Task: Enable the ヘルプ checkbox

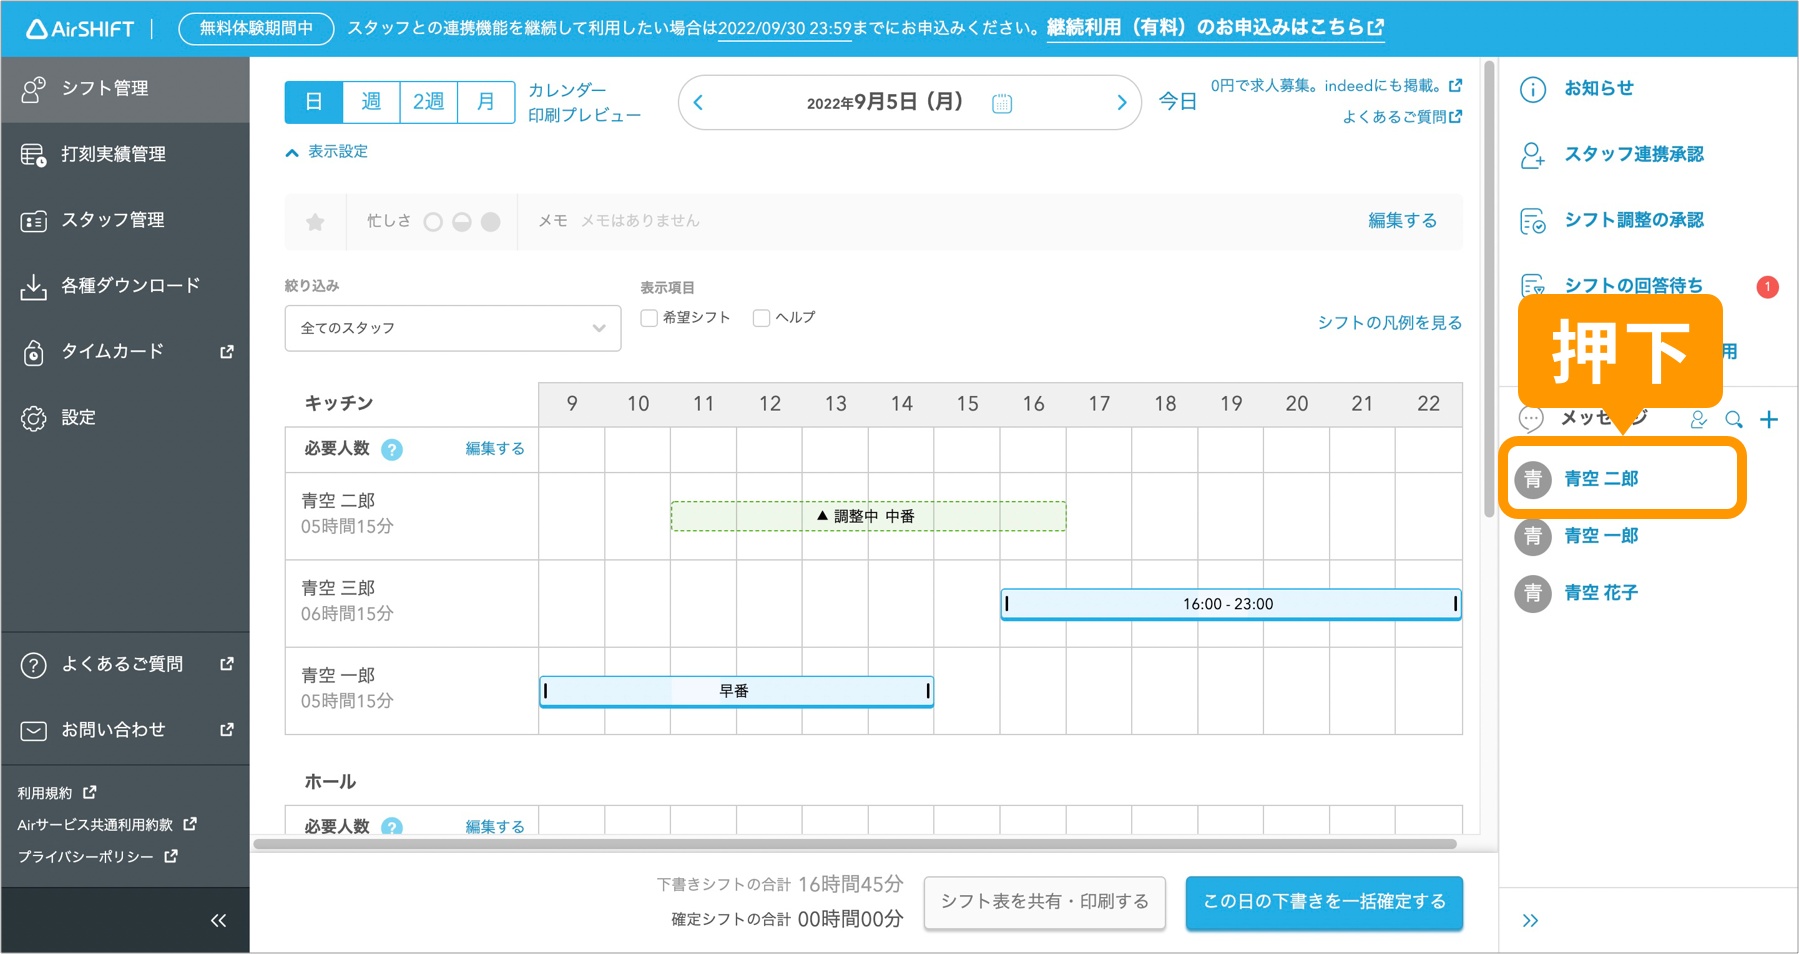Action: [x=761, y=318]
